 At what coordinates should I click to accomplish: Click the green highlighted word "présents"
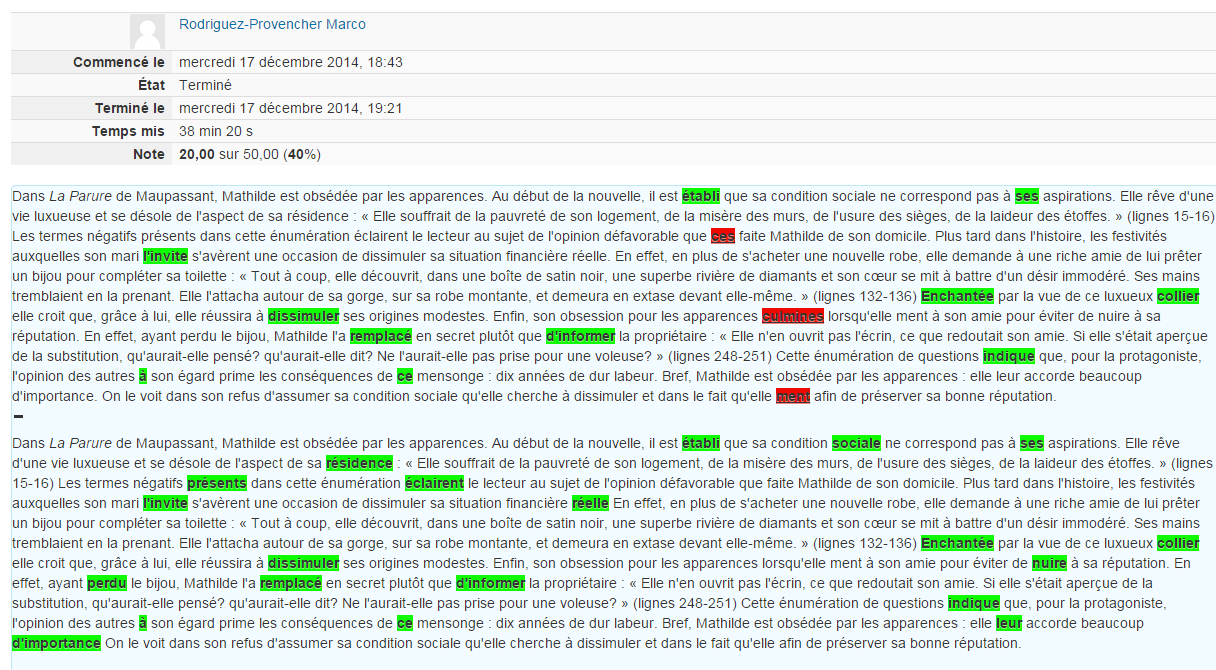[217, 483]
